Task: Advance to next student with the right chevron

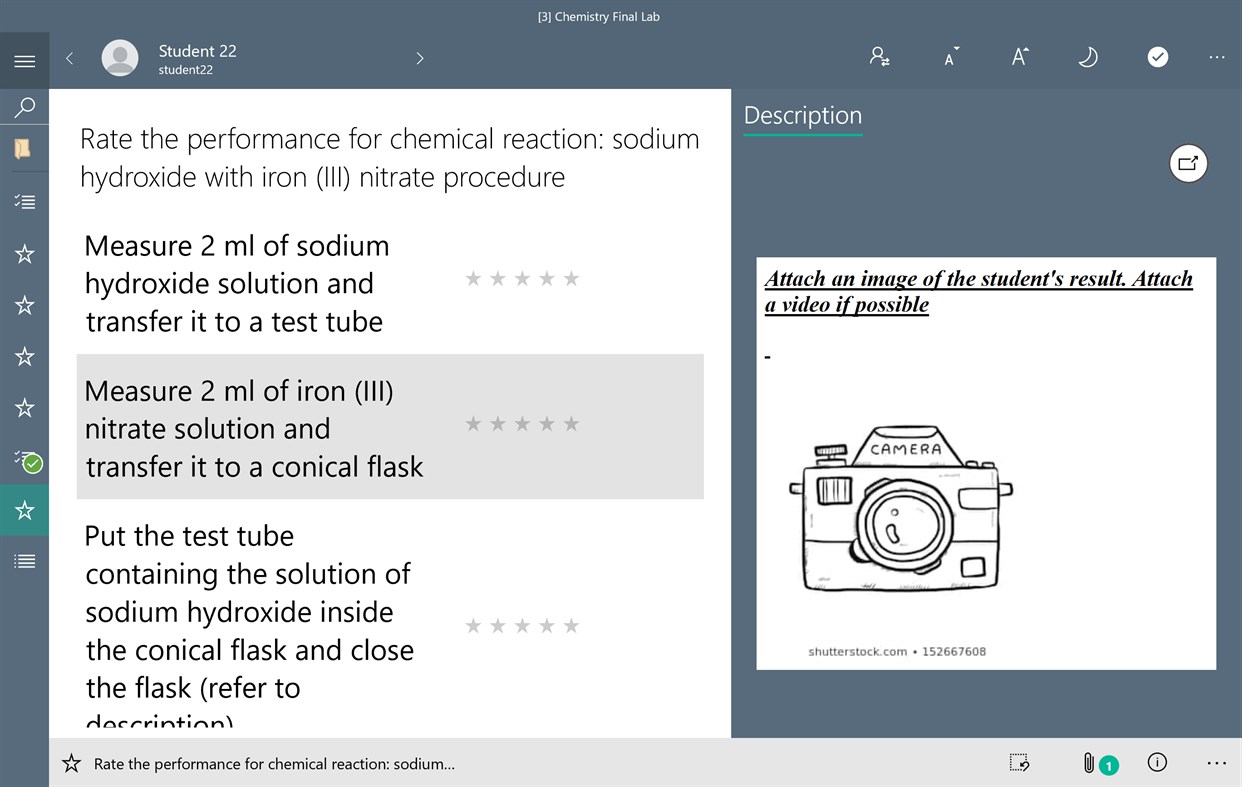Action: (419, 58)
